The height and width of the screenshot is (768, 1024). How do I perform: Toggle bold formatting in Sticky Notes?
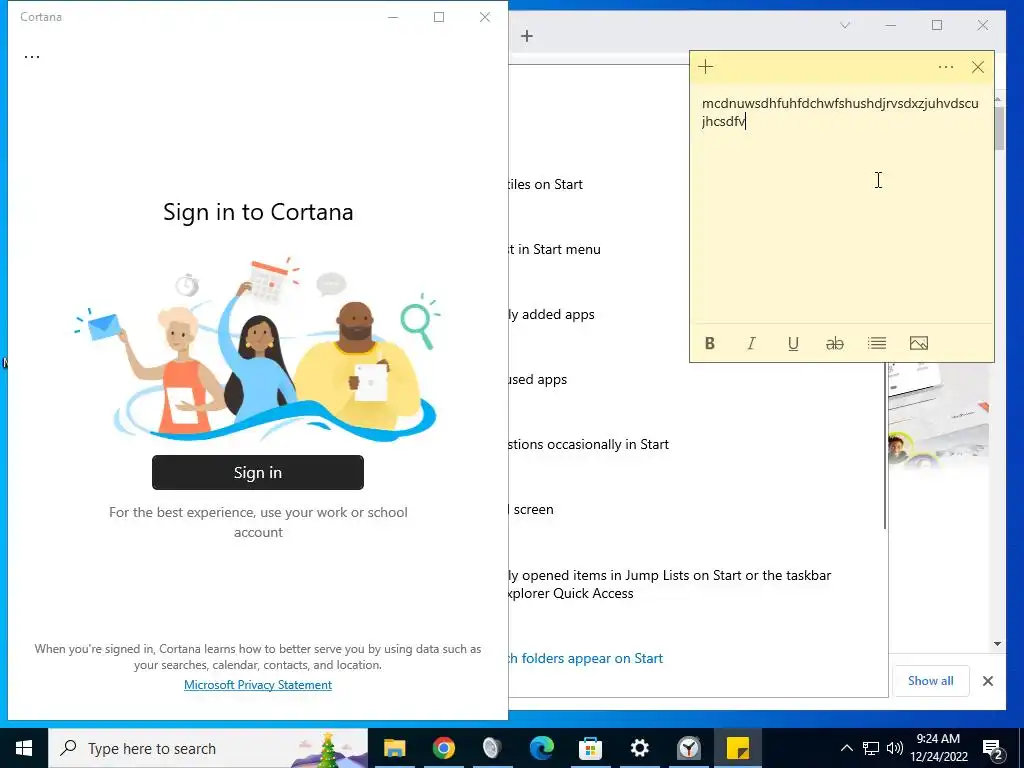pyautogui.click(x=709, y=344)
